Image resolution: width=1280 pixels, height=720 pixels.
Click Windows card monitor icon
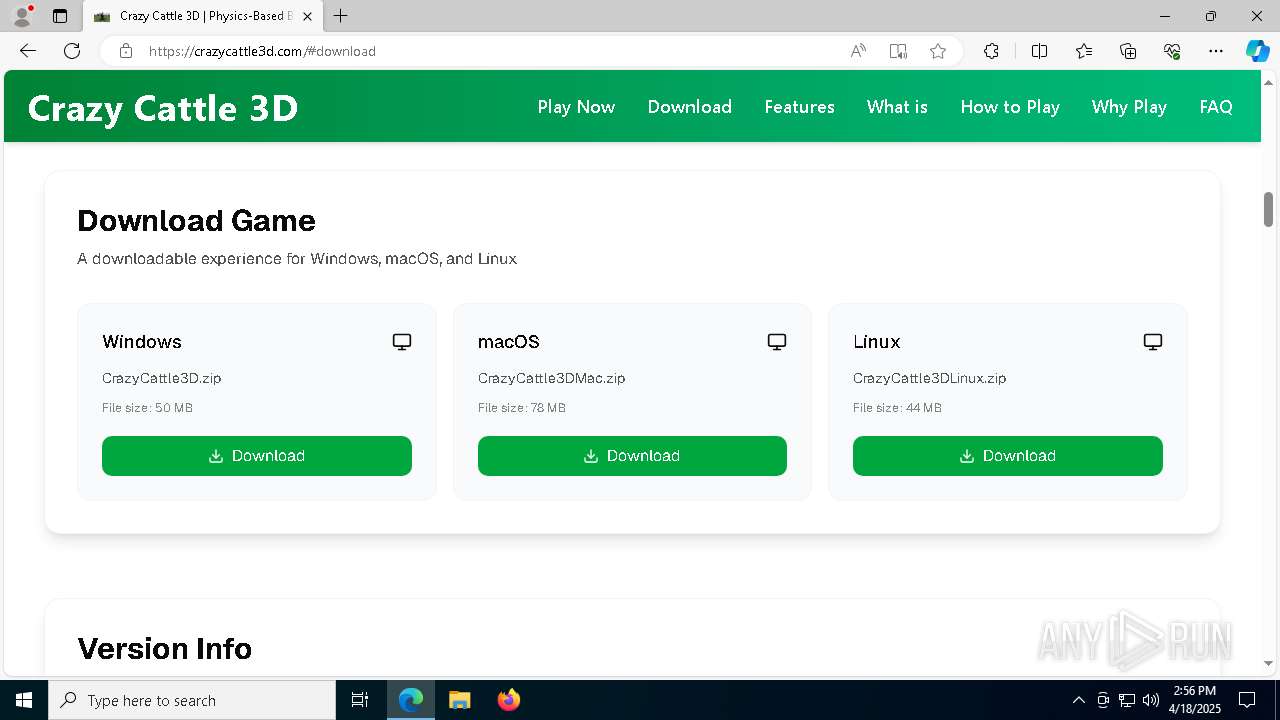point(402,342)
